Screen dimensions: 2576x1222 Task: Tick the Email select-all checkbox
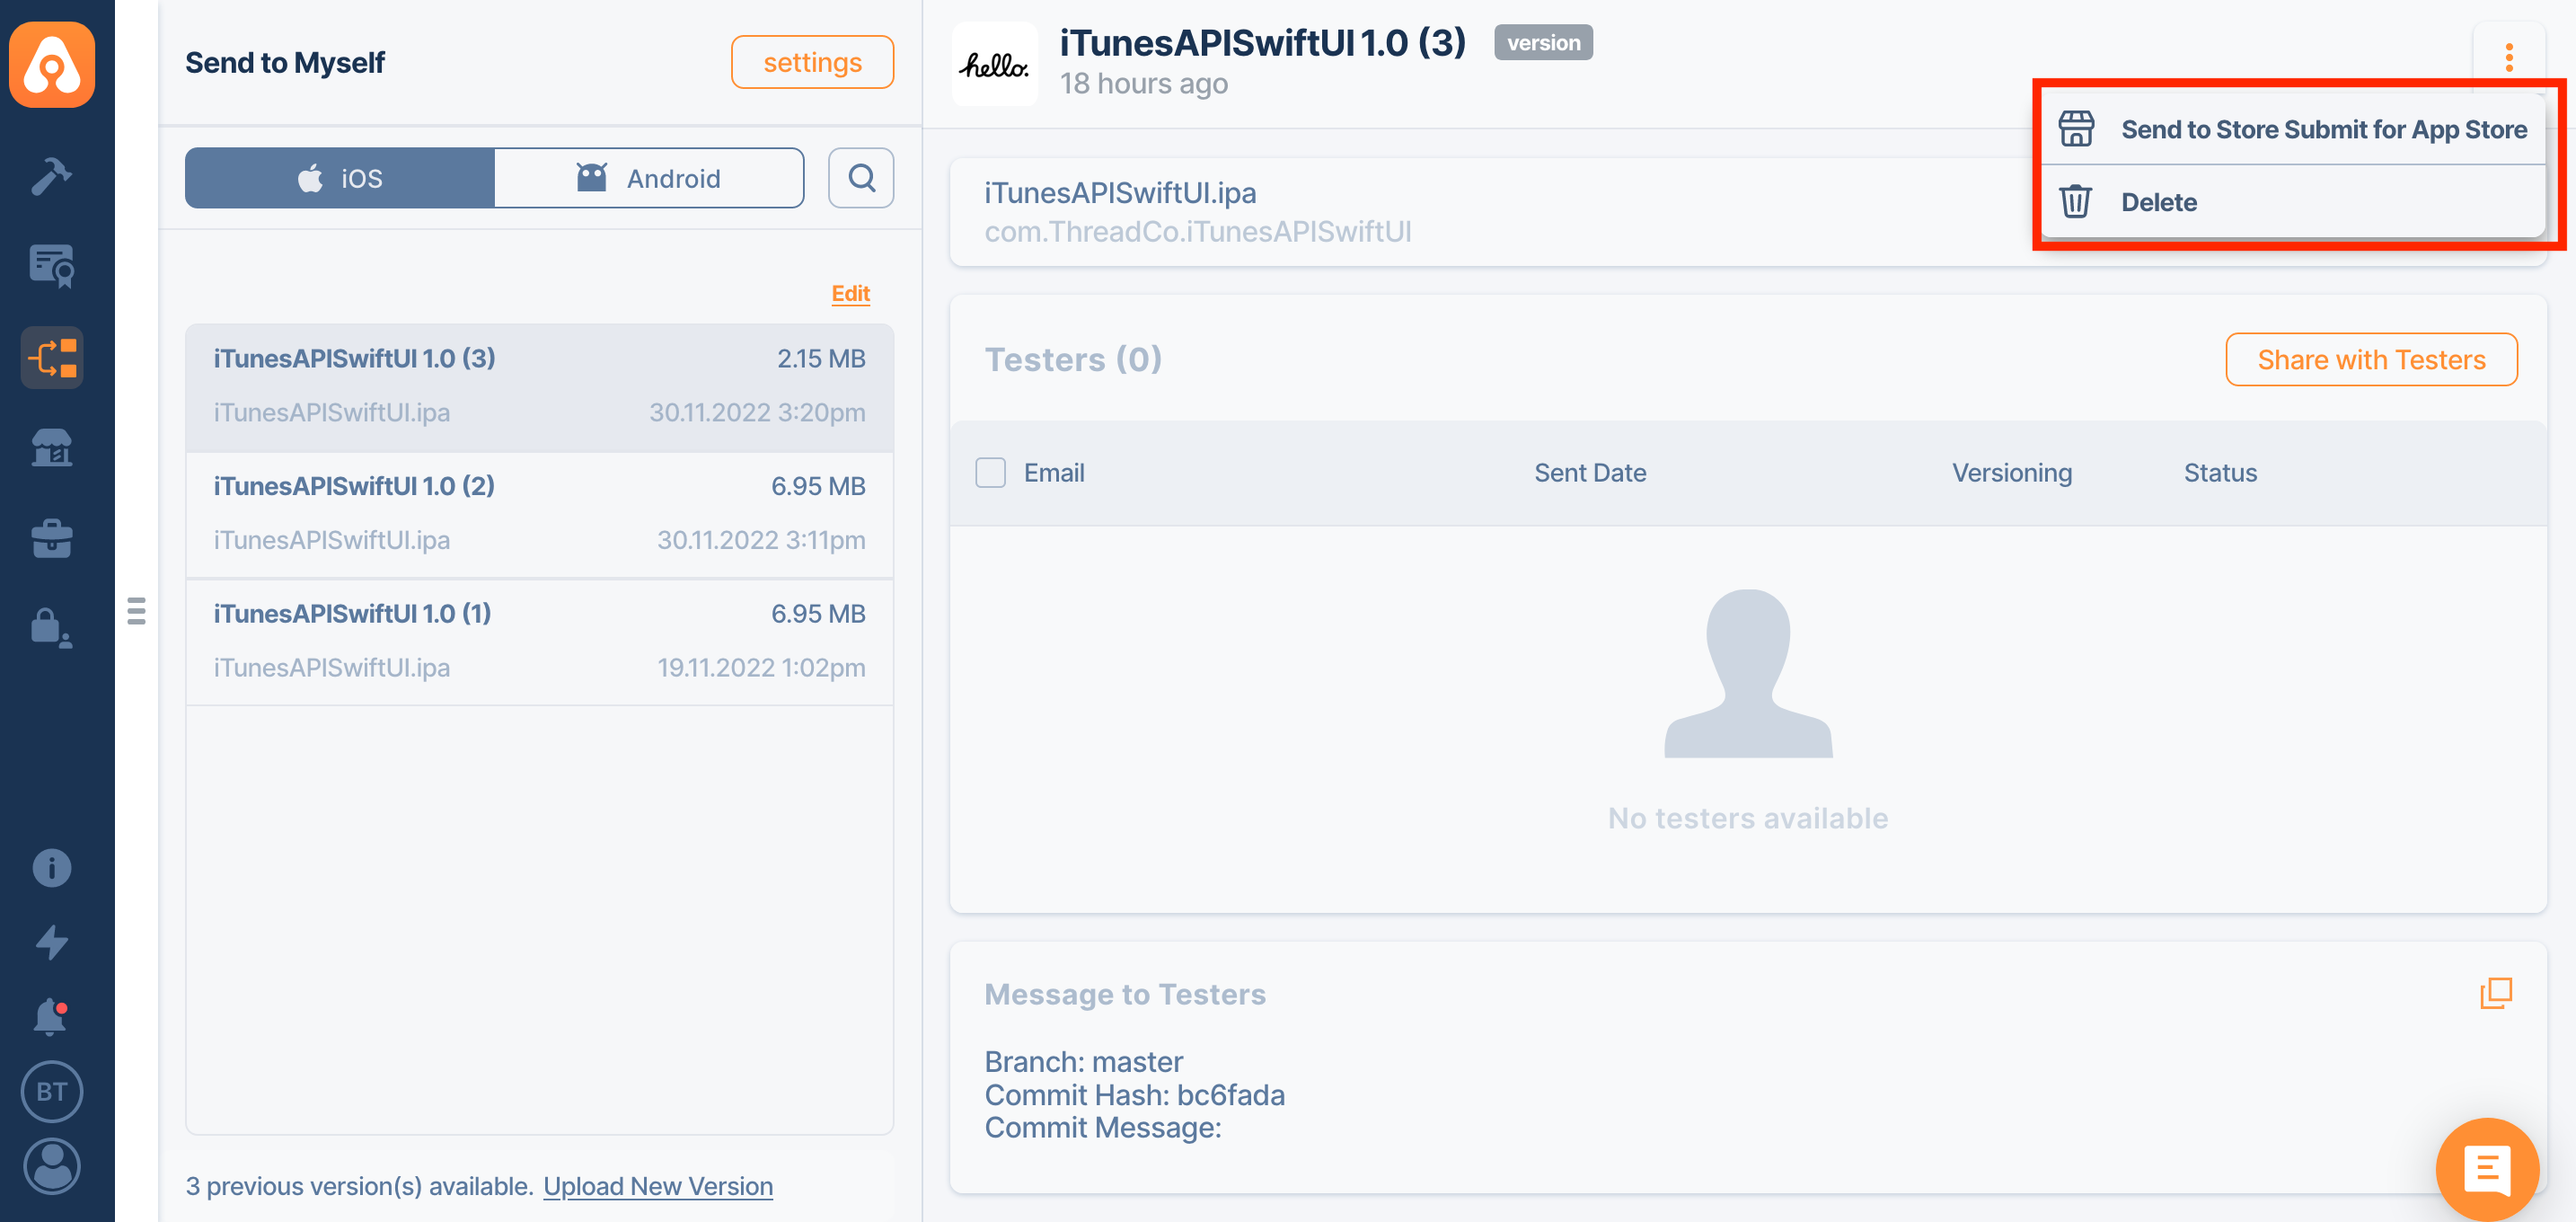pyautogui.click(x=990, y=472)
